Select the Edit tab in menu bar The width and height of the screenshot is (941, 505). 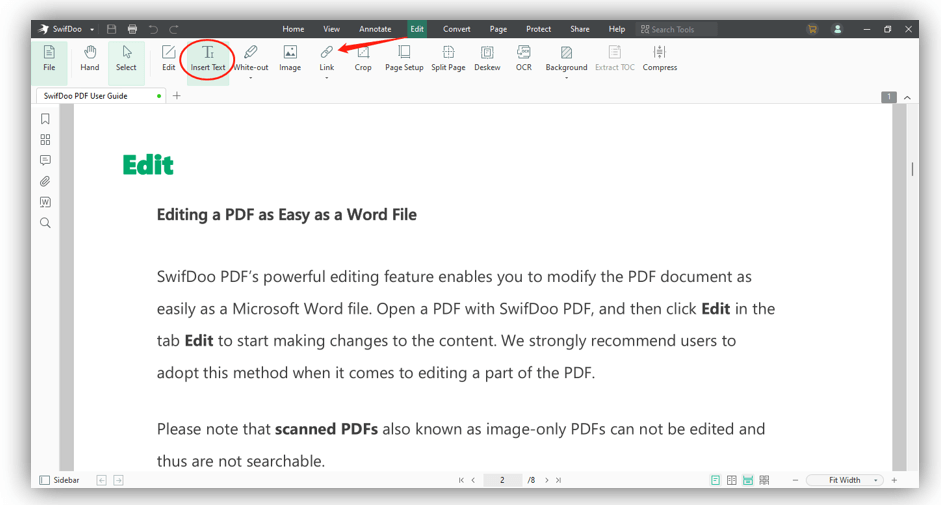click(x=417, y=29)
